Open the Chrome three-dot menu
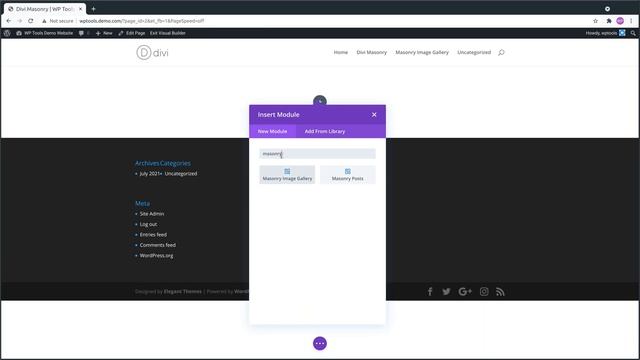Screen dimensions: 640x360 (x=631, y=21)
